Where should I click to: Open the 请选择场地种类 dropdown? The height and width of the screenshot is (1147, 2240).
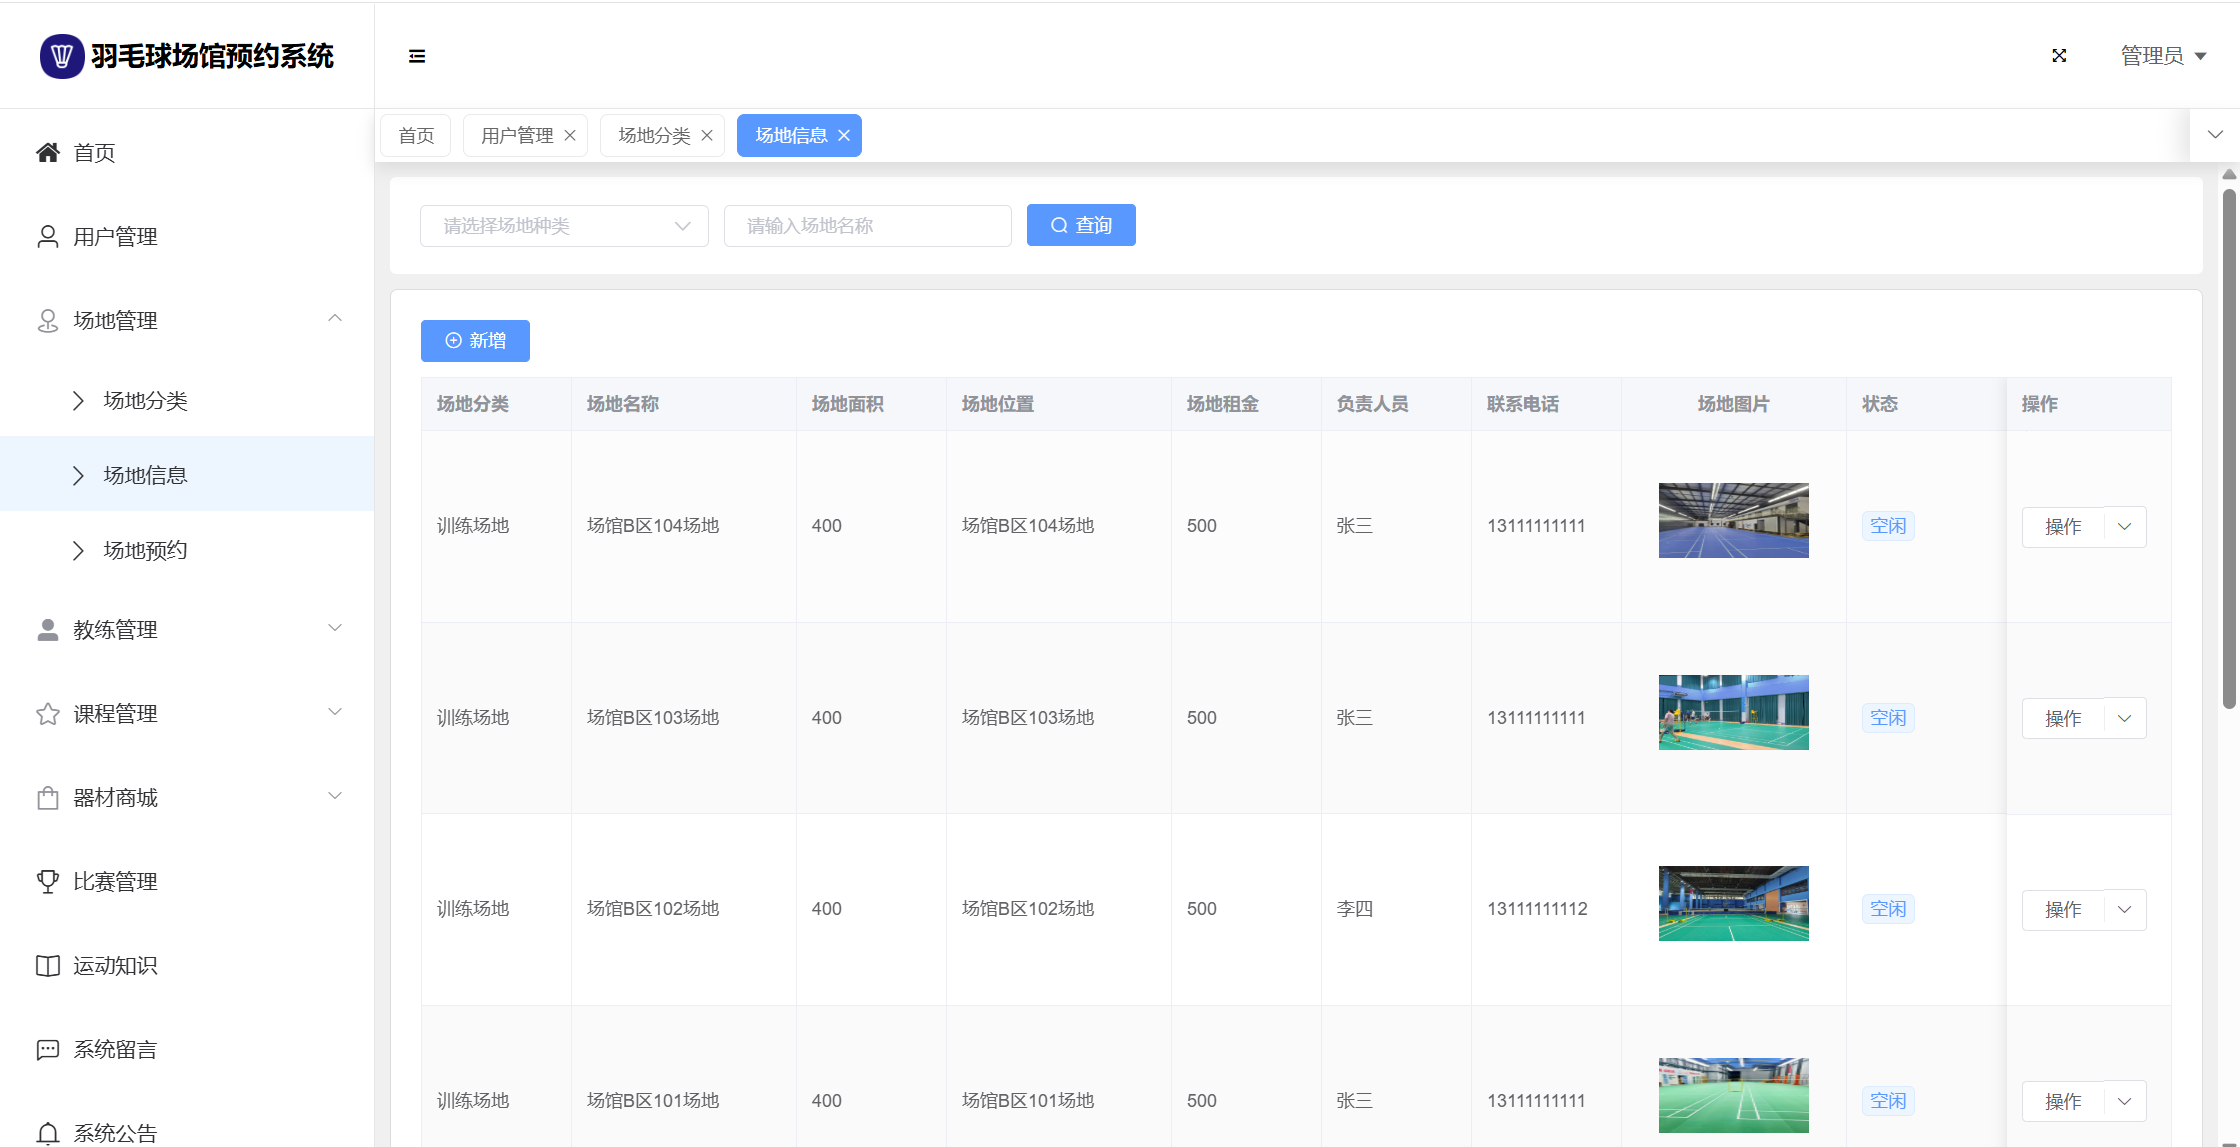[x=564, y=226]
